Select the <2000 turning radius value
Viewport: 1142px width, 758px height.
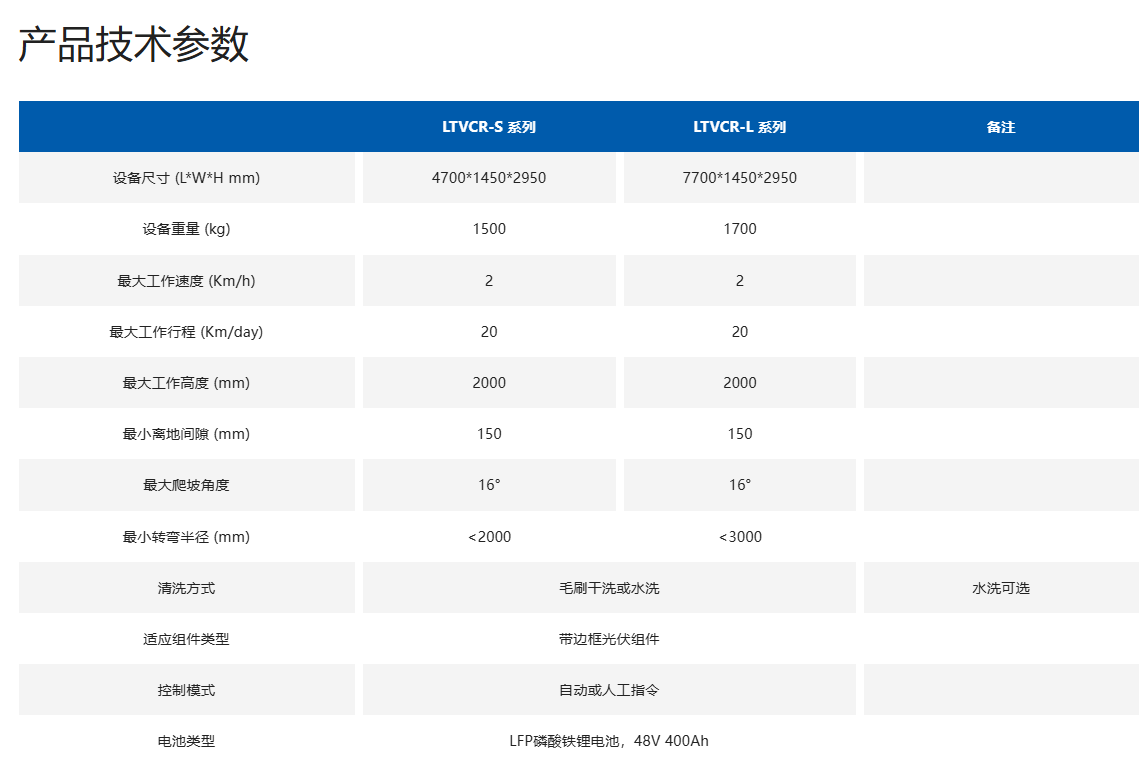click(x=489, y=537)
